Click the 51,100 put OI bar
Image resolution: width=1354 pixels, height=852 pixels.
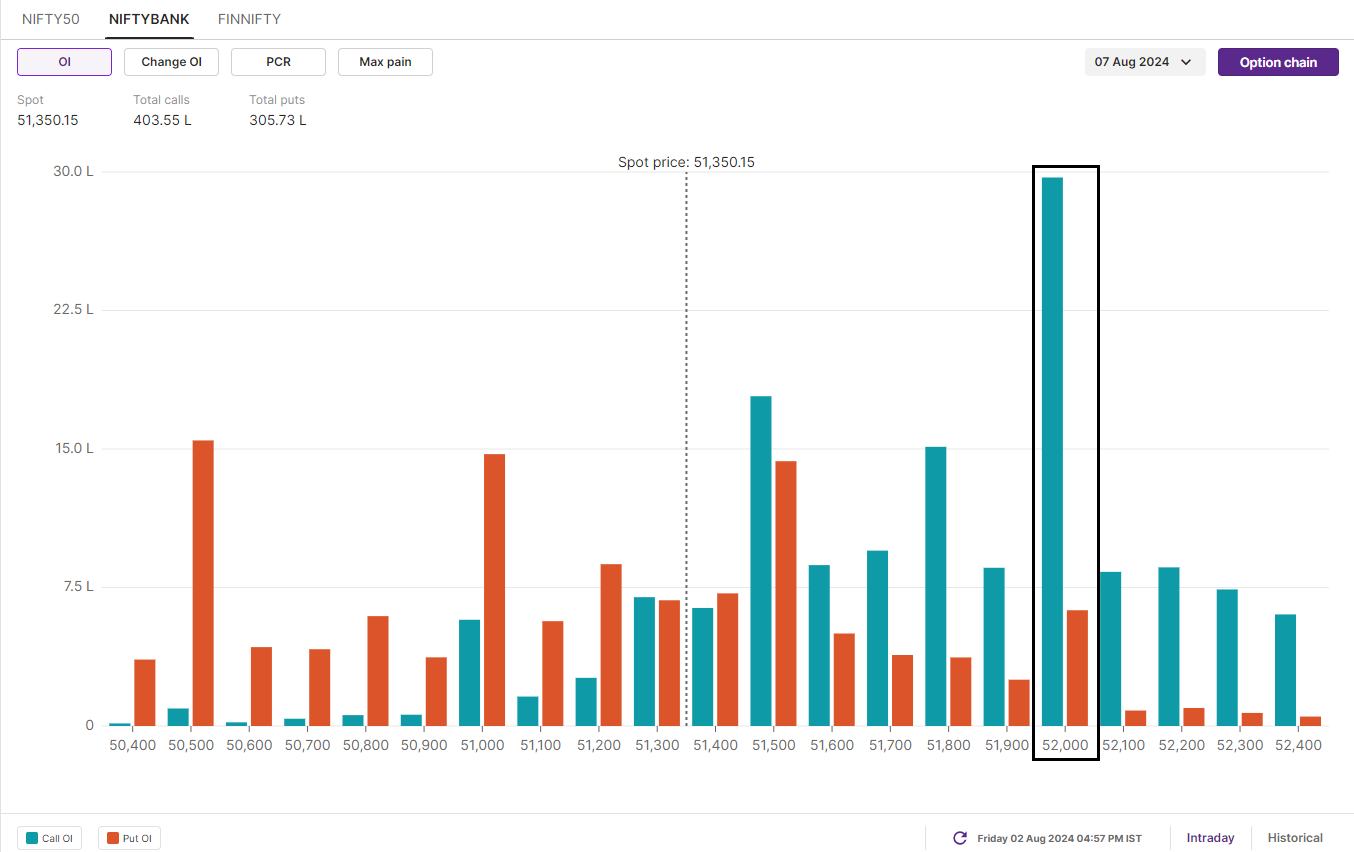[x=553, y=673]
